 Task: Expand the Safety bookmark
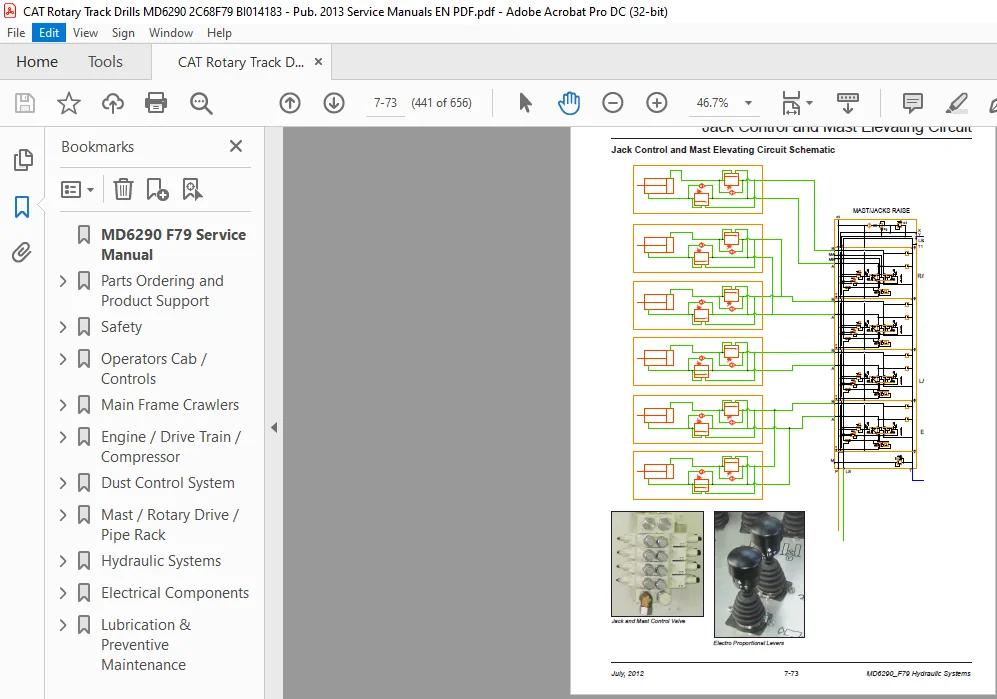[63, 327]
